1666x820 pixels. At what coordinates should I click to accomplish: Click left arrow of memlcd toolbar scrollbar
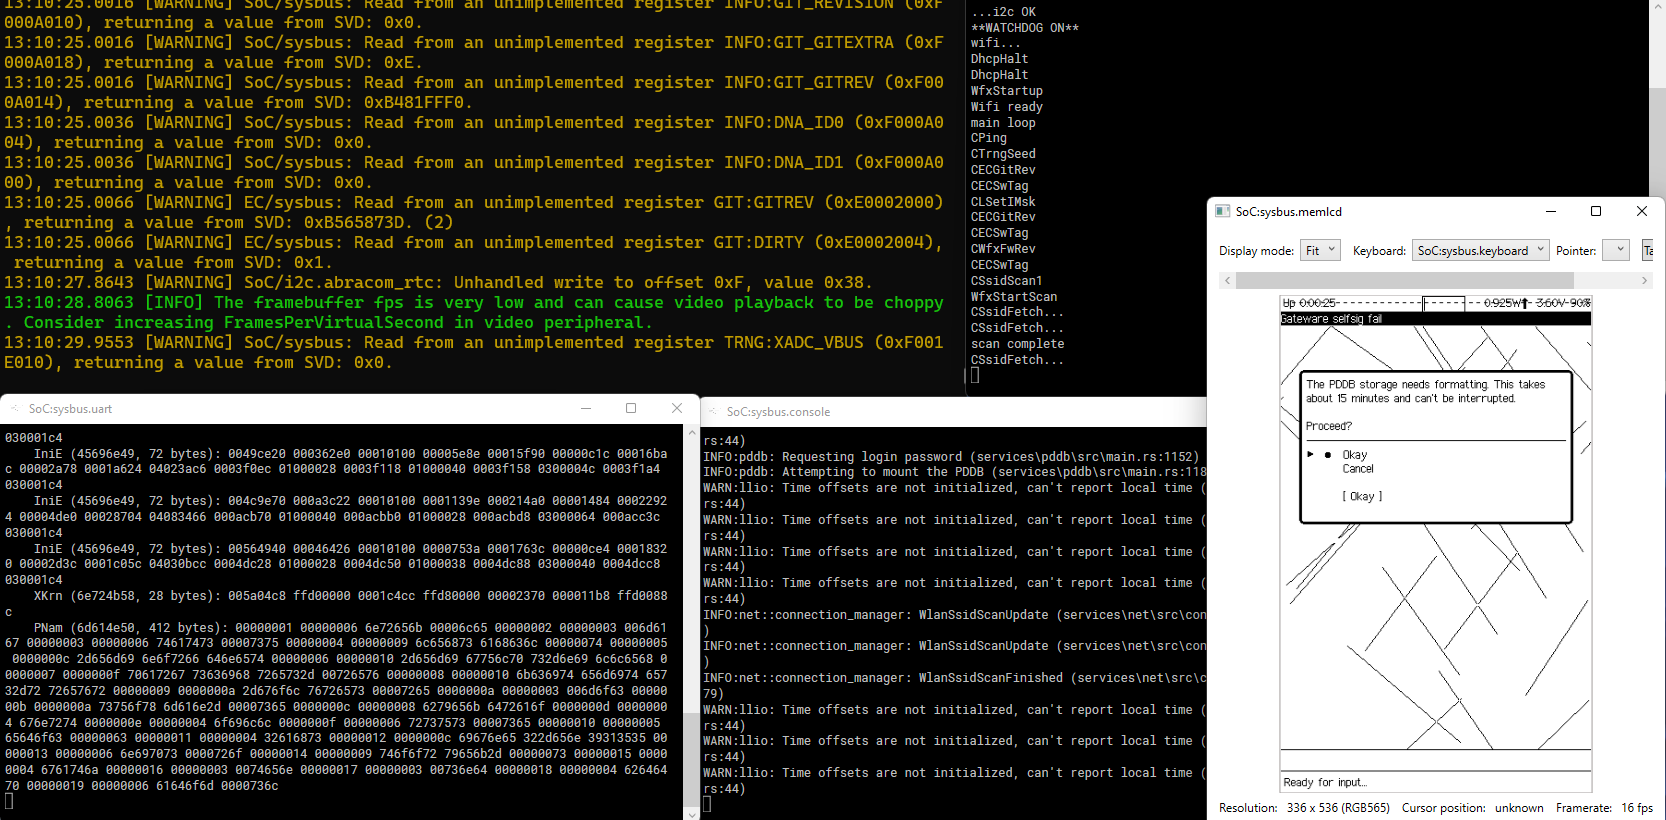pyautogui.click(x=1228, y=281)
